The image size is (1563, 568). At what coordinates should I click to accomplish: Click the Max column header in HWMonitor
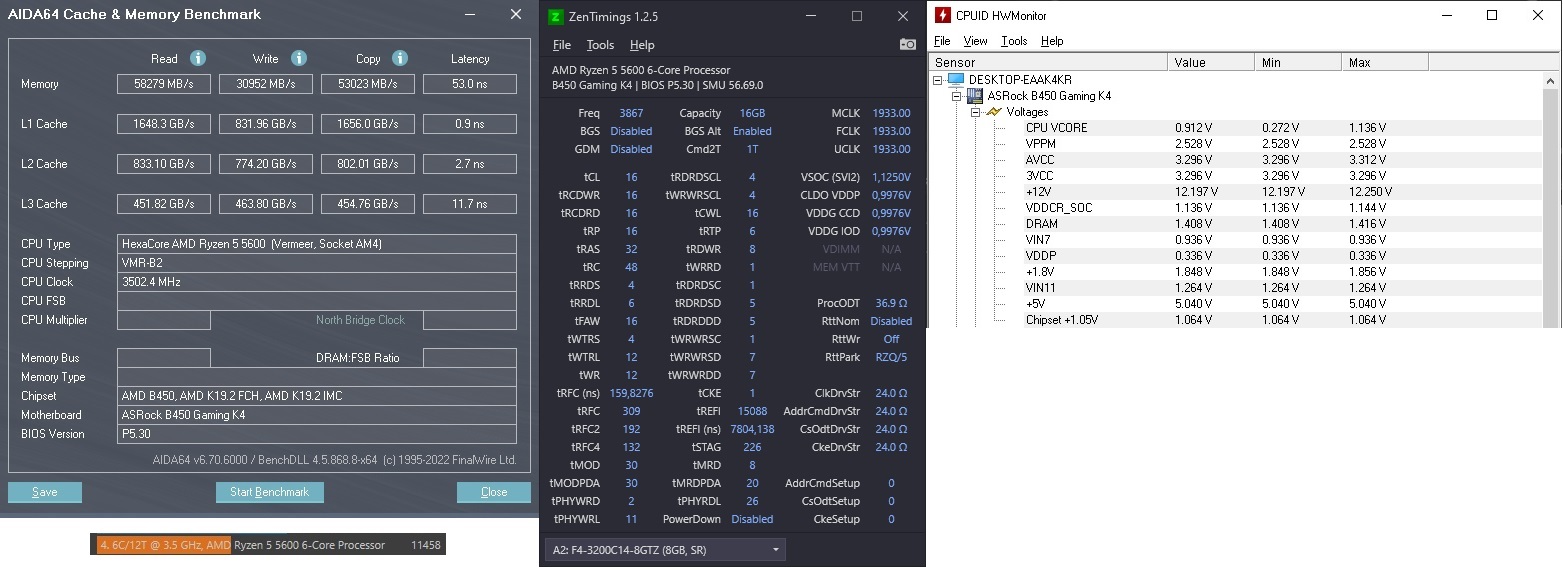tap(1385, 62)
